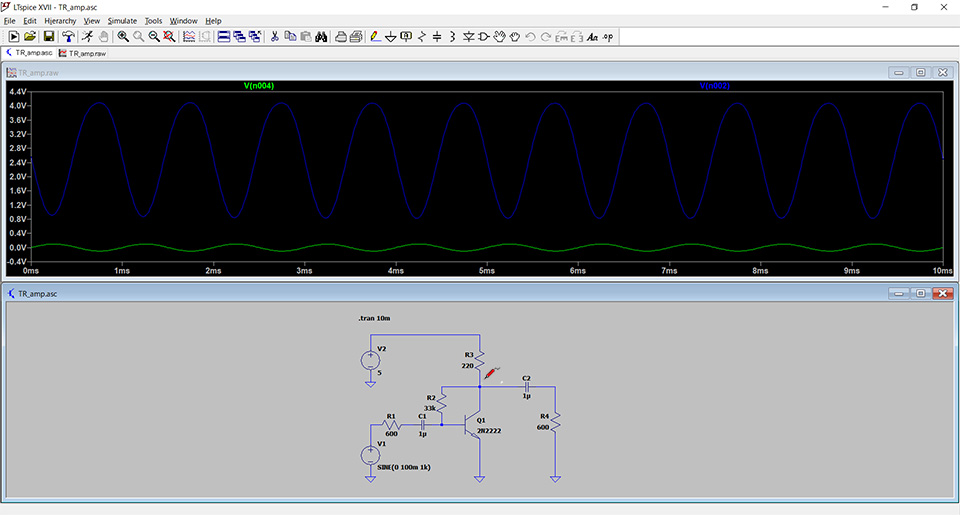This screenshot has width=960, height=515.
Task: Open the Window menu
Action: tap(183, 21)
